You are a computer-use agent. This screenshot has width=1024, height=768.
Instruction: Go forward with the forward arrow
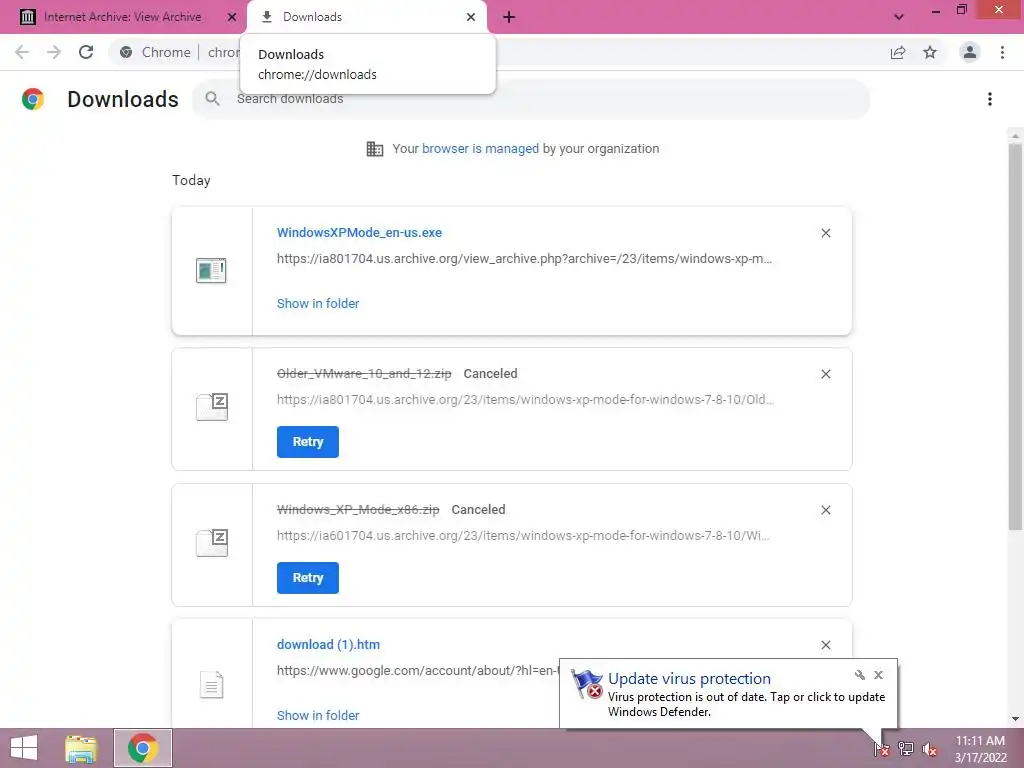click(54, 52)
